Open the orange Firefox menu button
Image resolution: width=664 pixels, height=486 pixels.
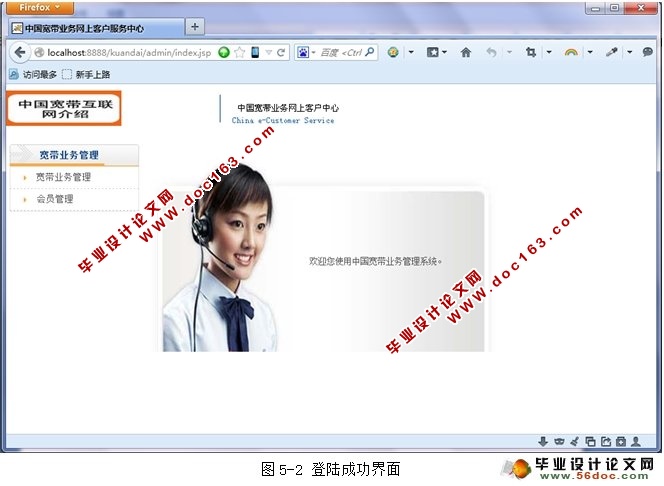(39, 7)
